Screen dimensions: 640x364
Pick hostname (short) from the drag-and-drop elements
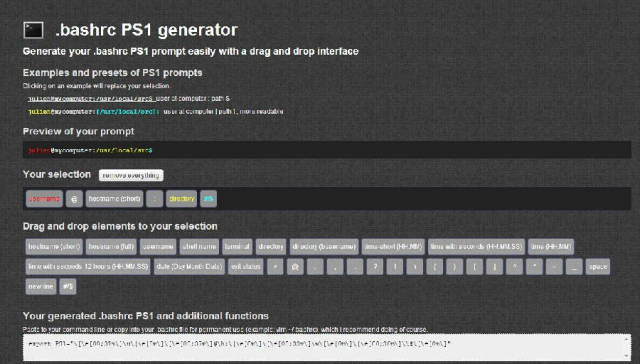(54, 247)
